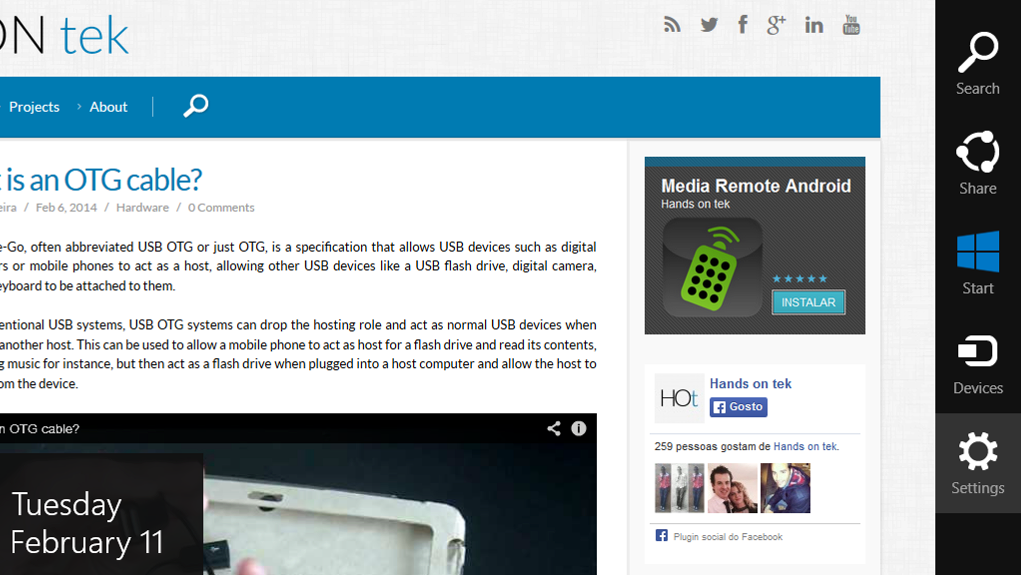Open the Devices charm

tap(977, 363)
